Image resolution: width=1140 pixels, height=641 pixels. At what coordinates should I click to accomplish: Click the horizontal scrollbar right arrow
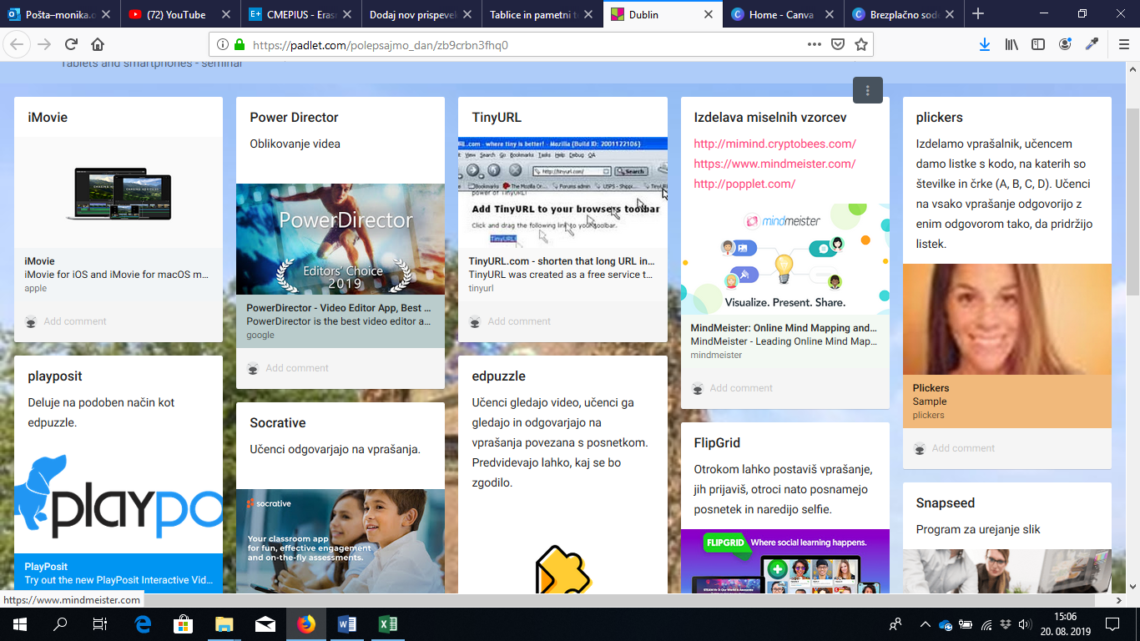click(x=1119, y=600)
